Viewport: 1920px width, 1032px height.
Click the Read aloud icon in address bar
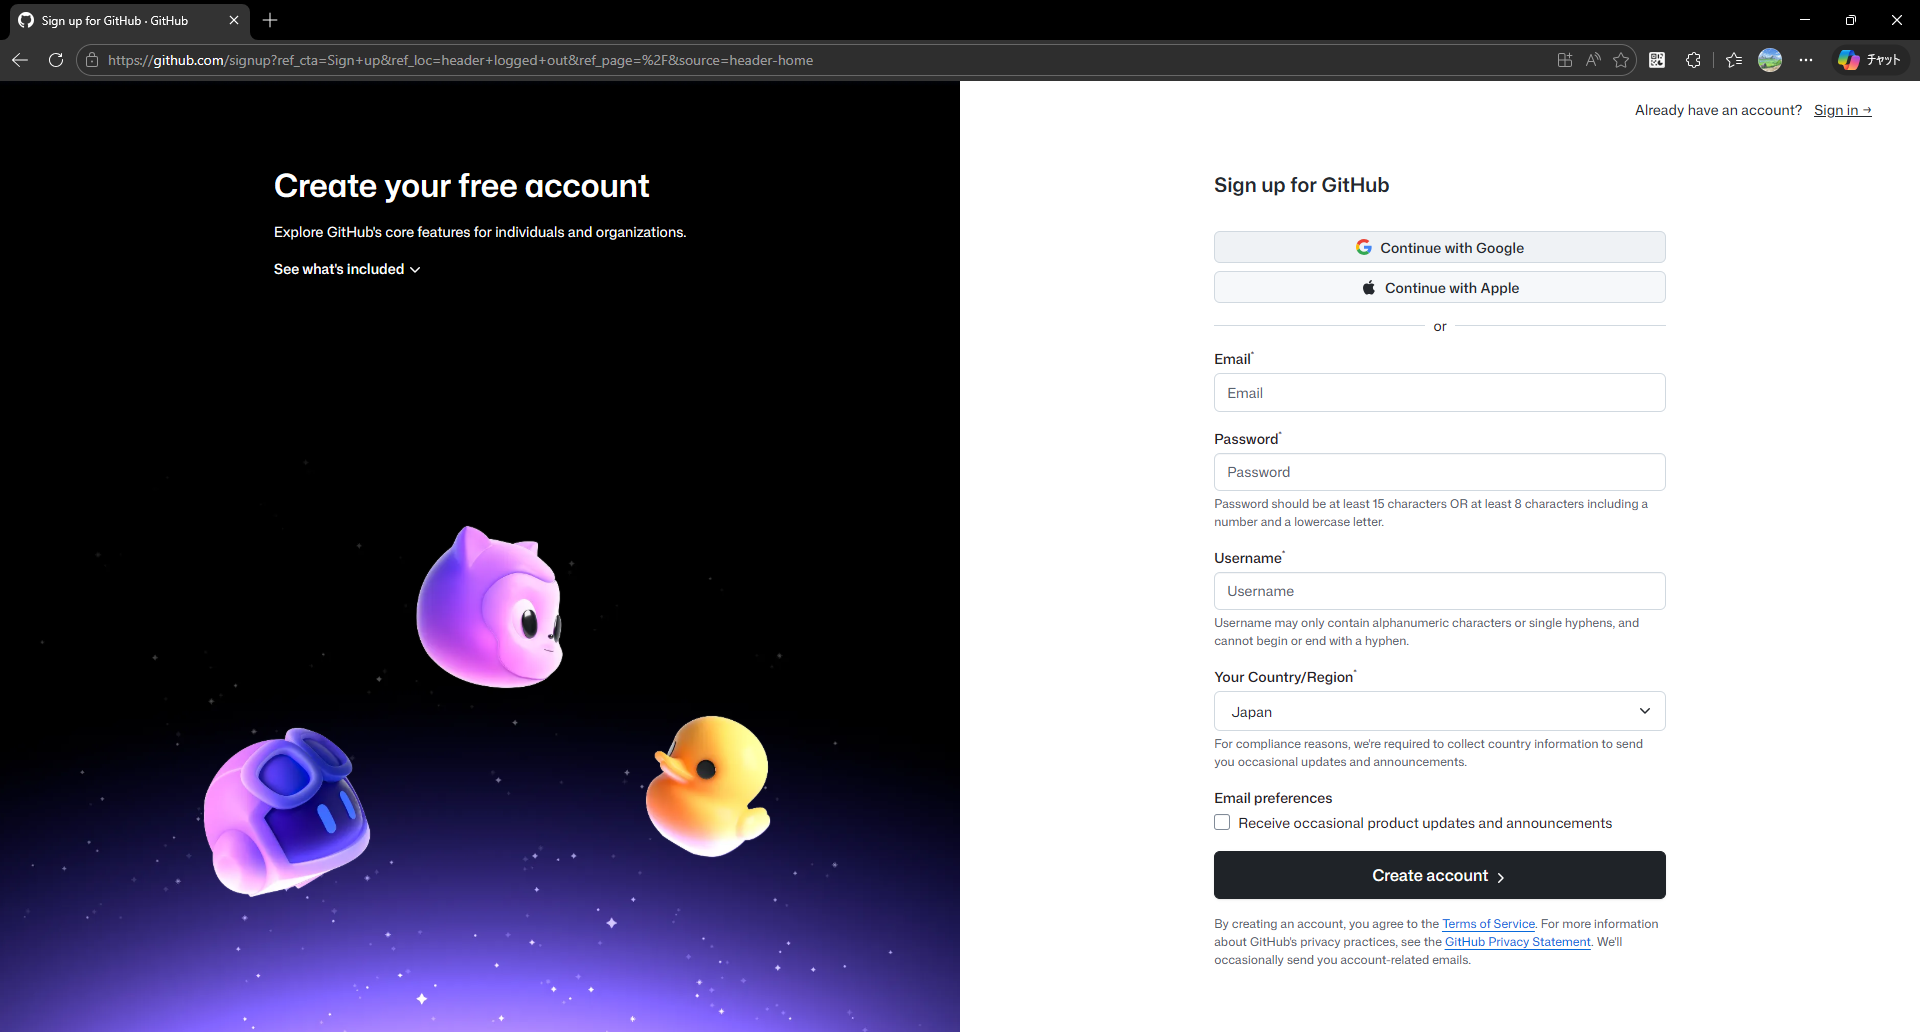point(1593,60)
